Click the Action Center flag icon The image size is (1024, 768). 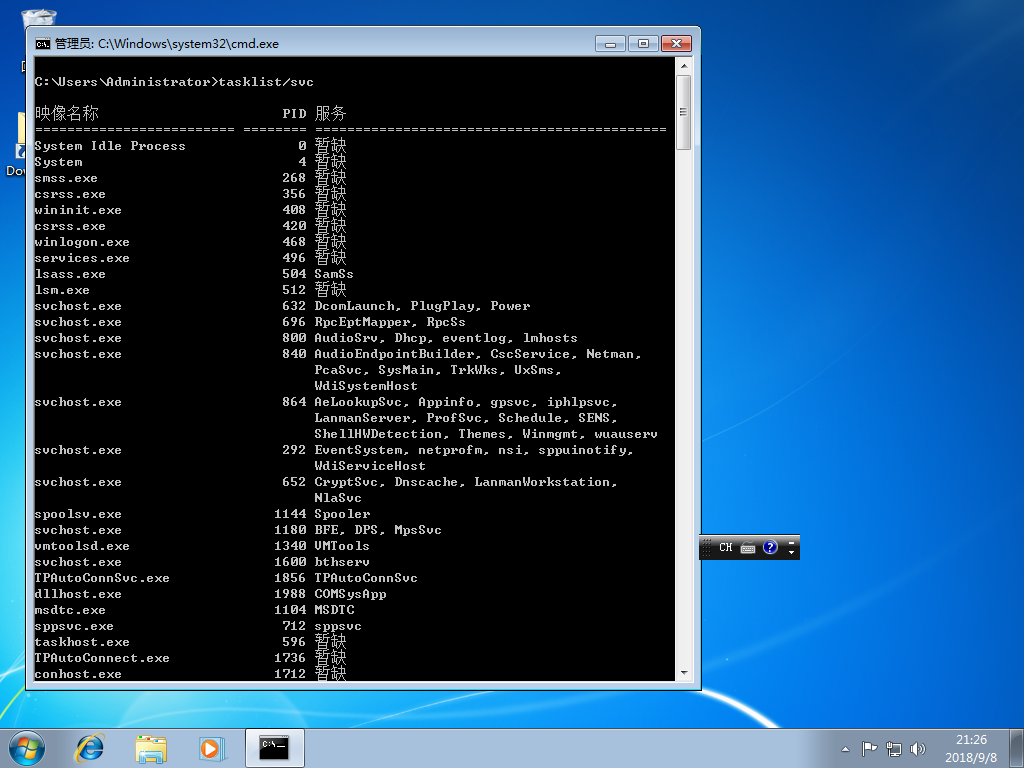[870, 748]
